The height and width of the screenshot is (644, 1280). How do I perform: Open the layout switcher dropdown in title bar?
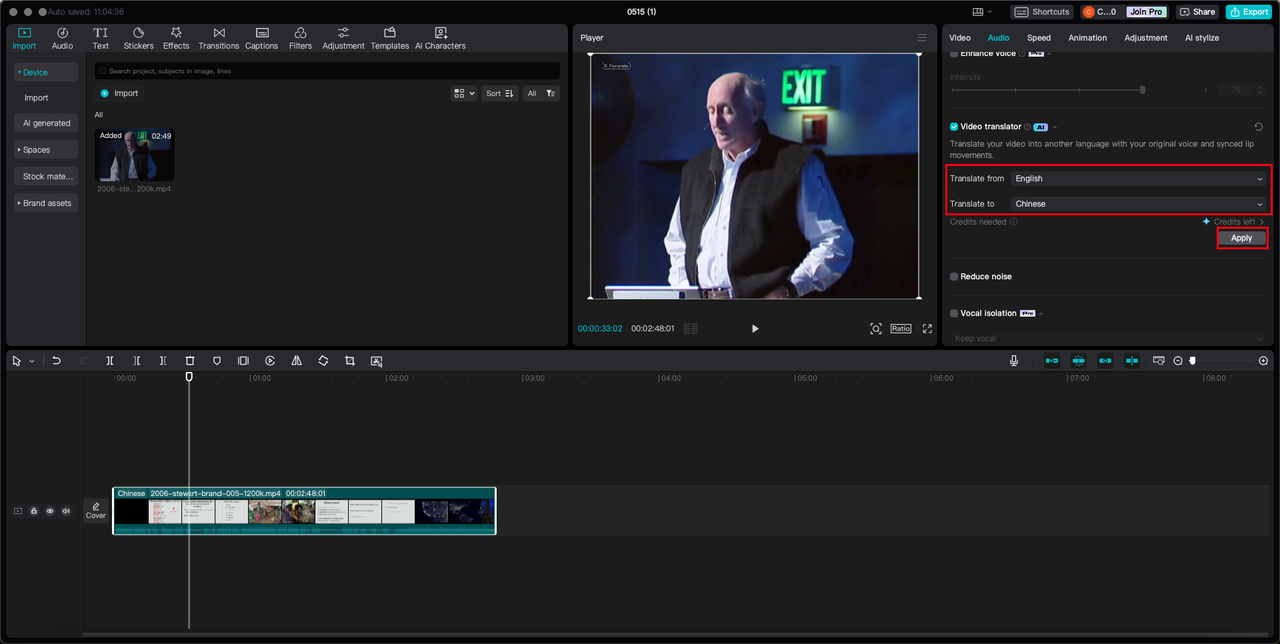click(x=981, y=12)
